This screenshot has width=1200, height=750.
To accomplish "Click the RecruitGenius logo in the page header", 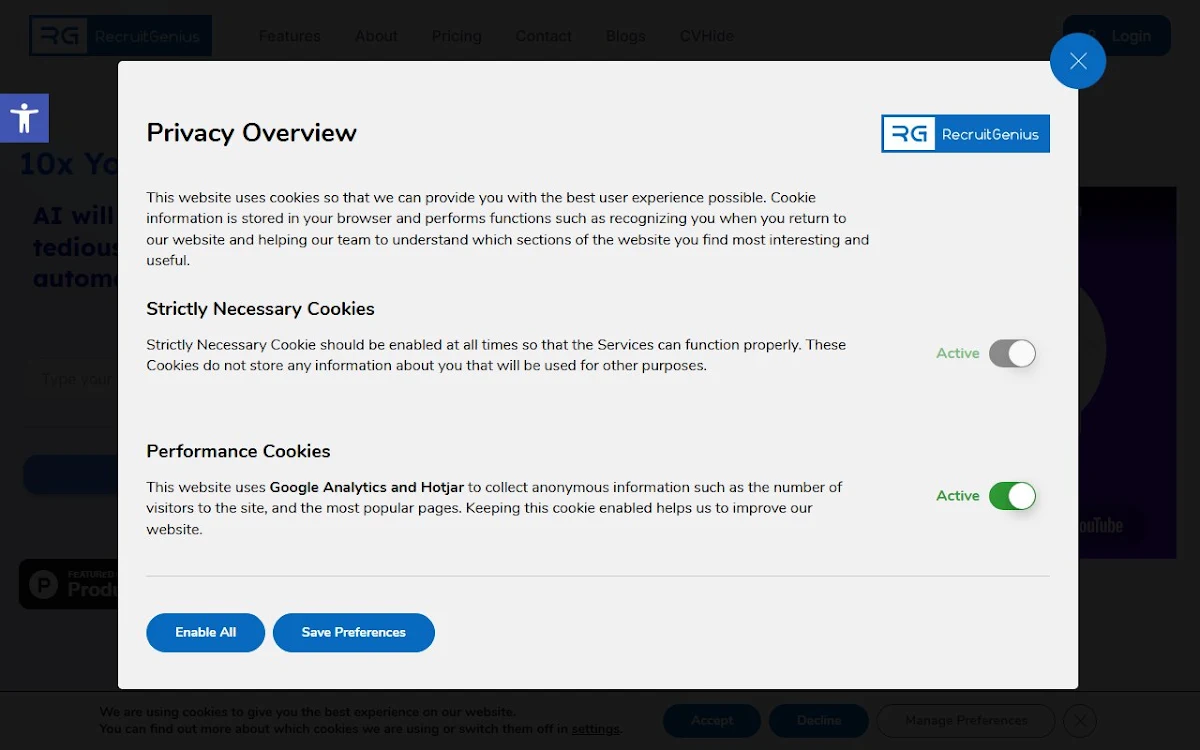I will (120, 36).
